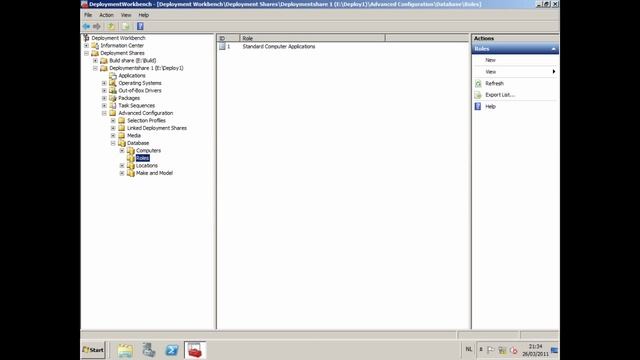640x360 pixels.
Task: Click the Computers database node icon
Action: [x=131, y=151]
